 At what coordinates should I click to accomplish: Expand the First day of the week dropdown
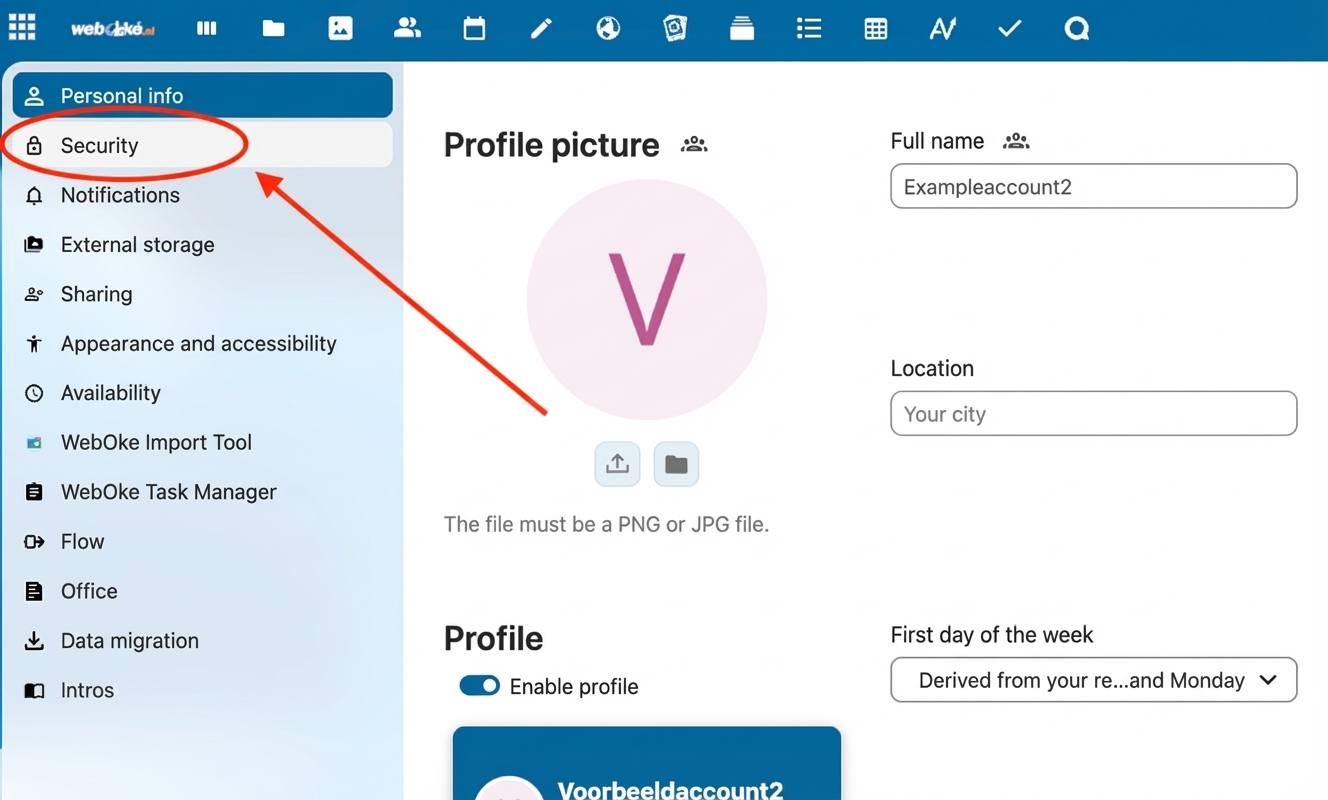tap(1093, 680)
